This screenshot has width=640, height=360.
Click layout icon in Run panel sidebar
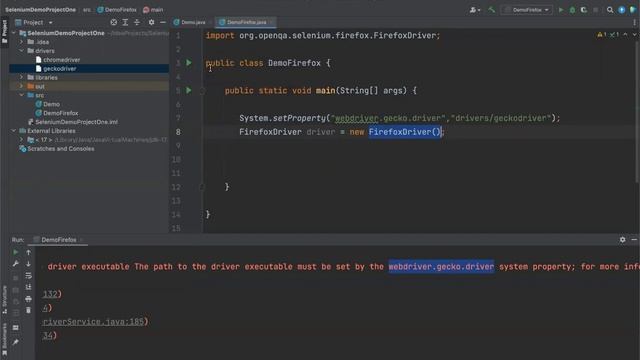tap(16, 328)
